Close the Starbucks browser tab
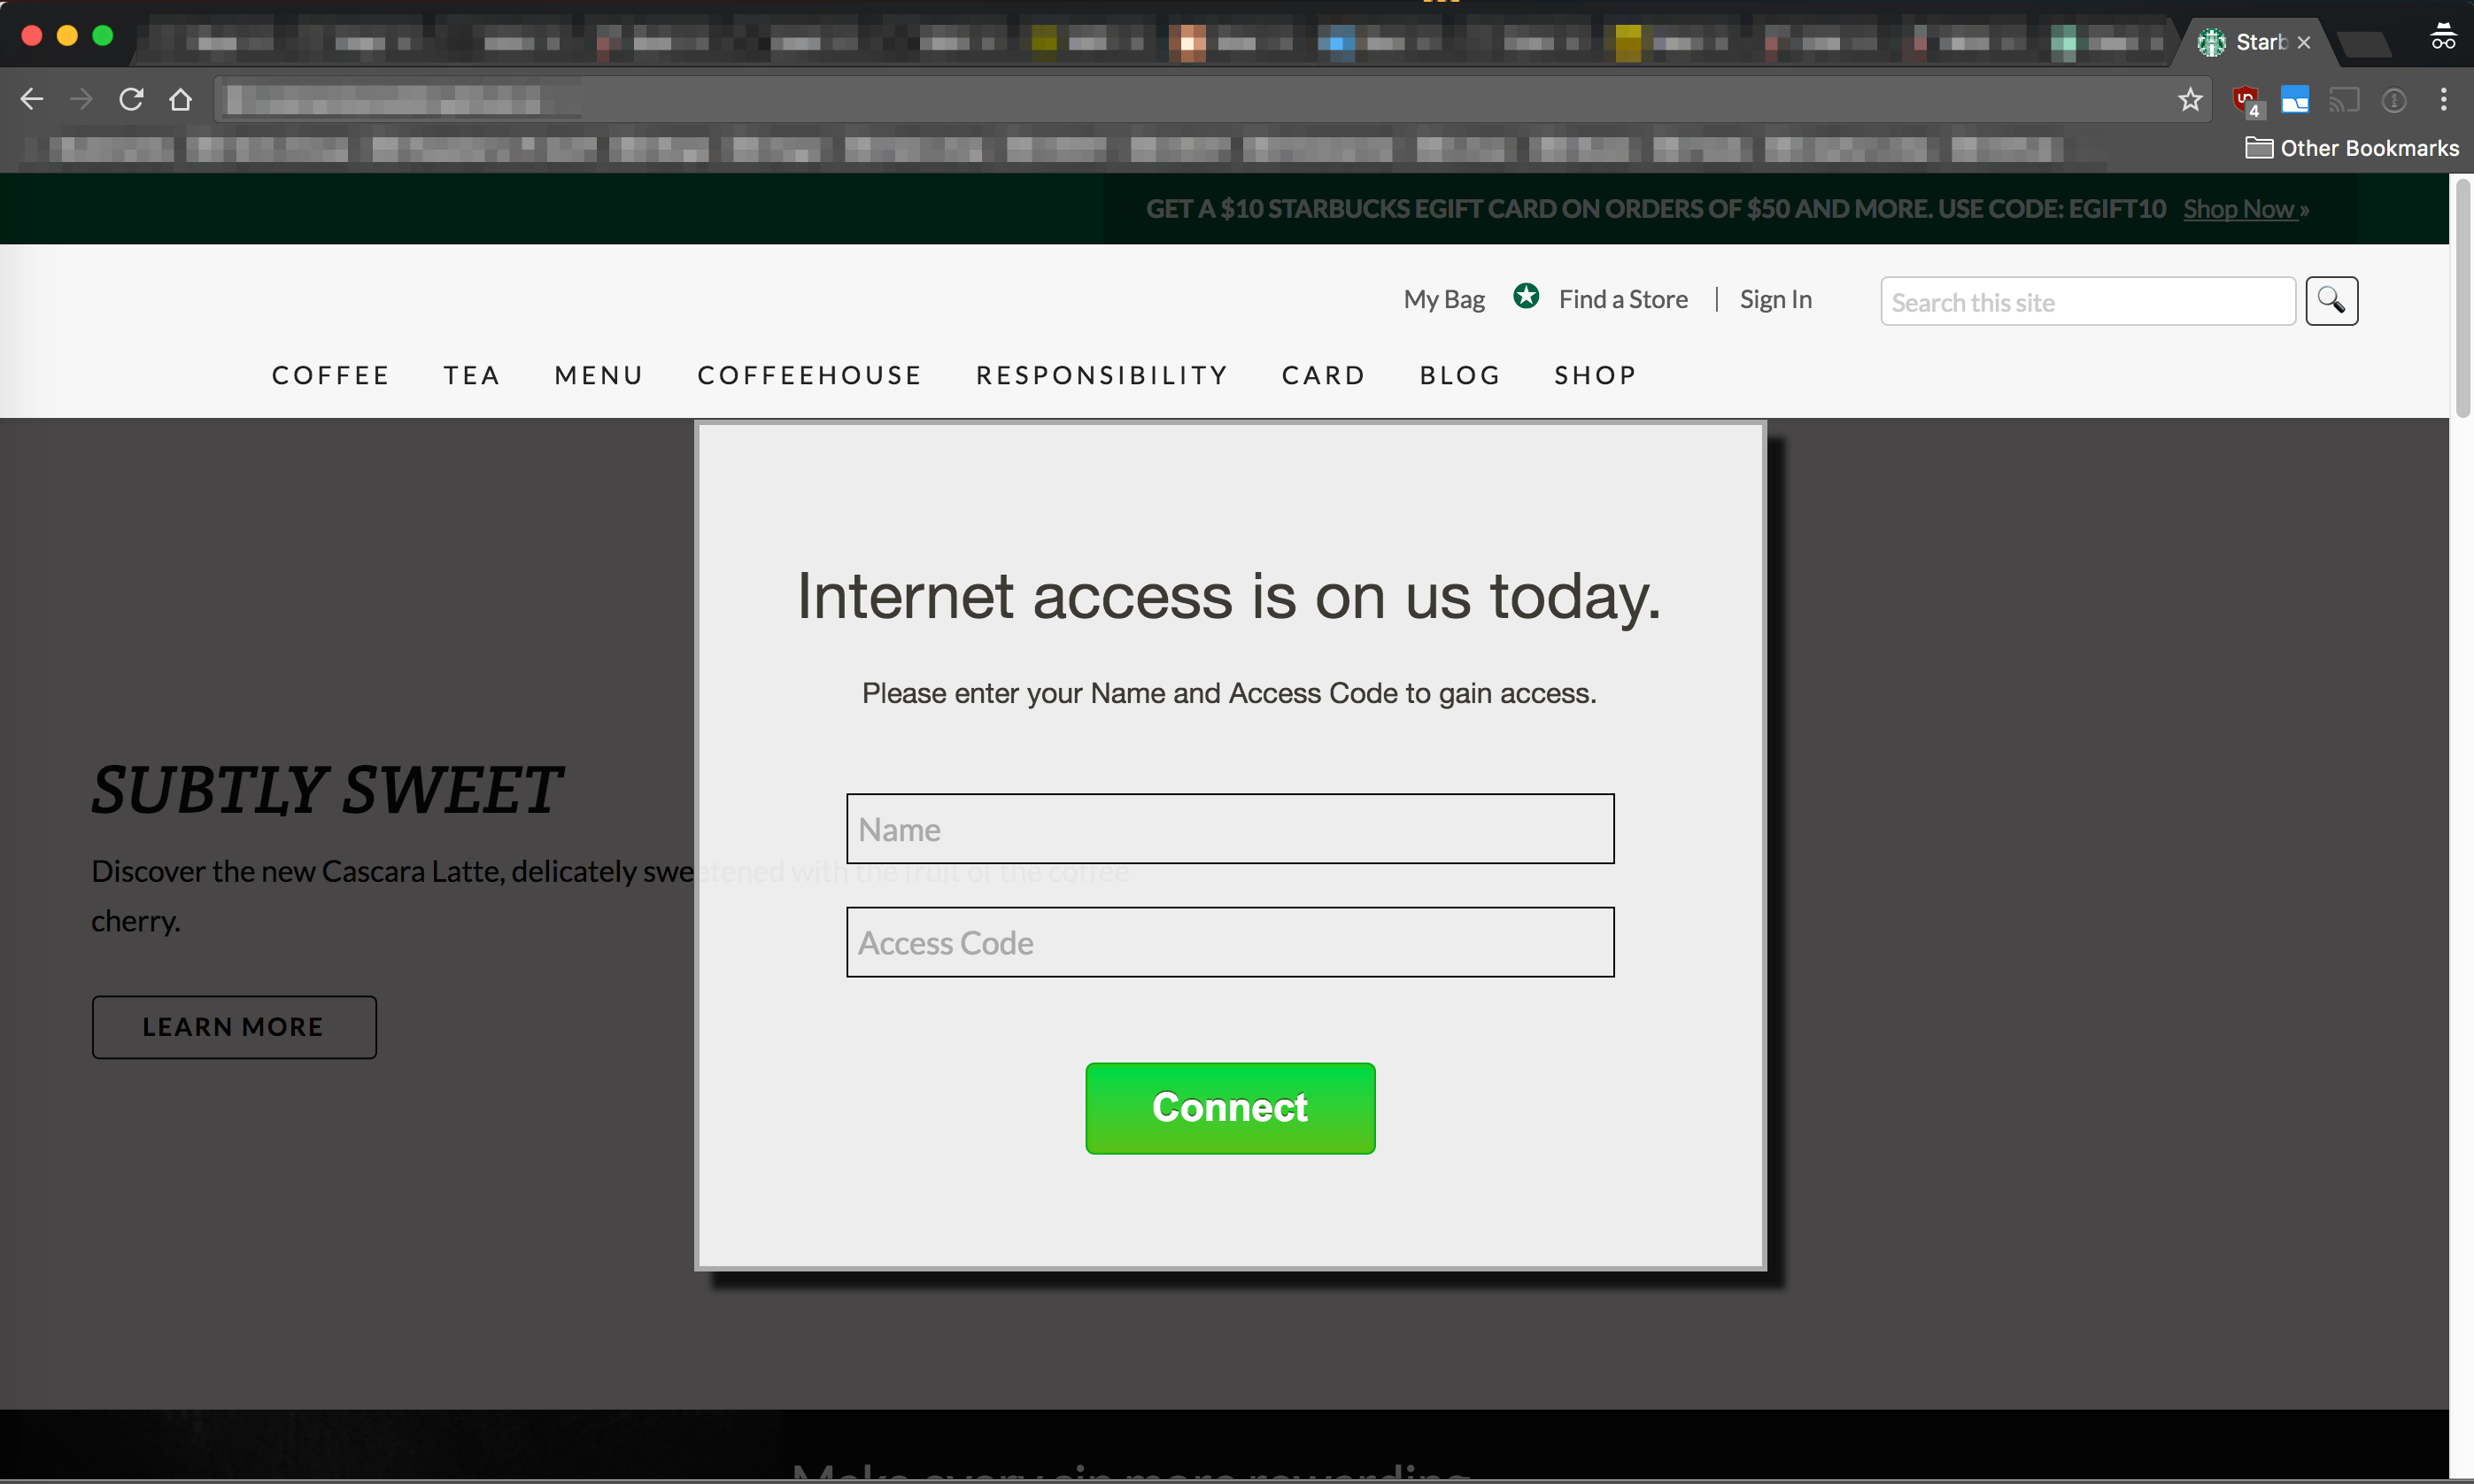The height and width of the screenshot is (1484, 2474). (x=2304, y=42)
